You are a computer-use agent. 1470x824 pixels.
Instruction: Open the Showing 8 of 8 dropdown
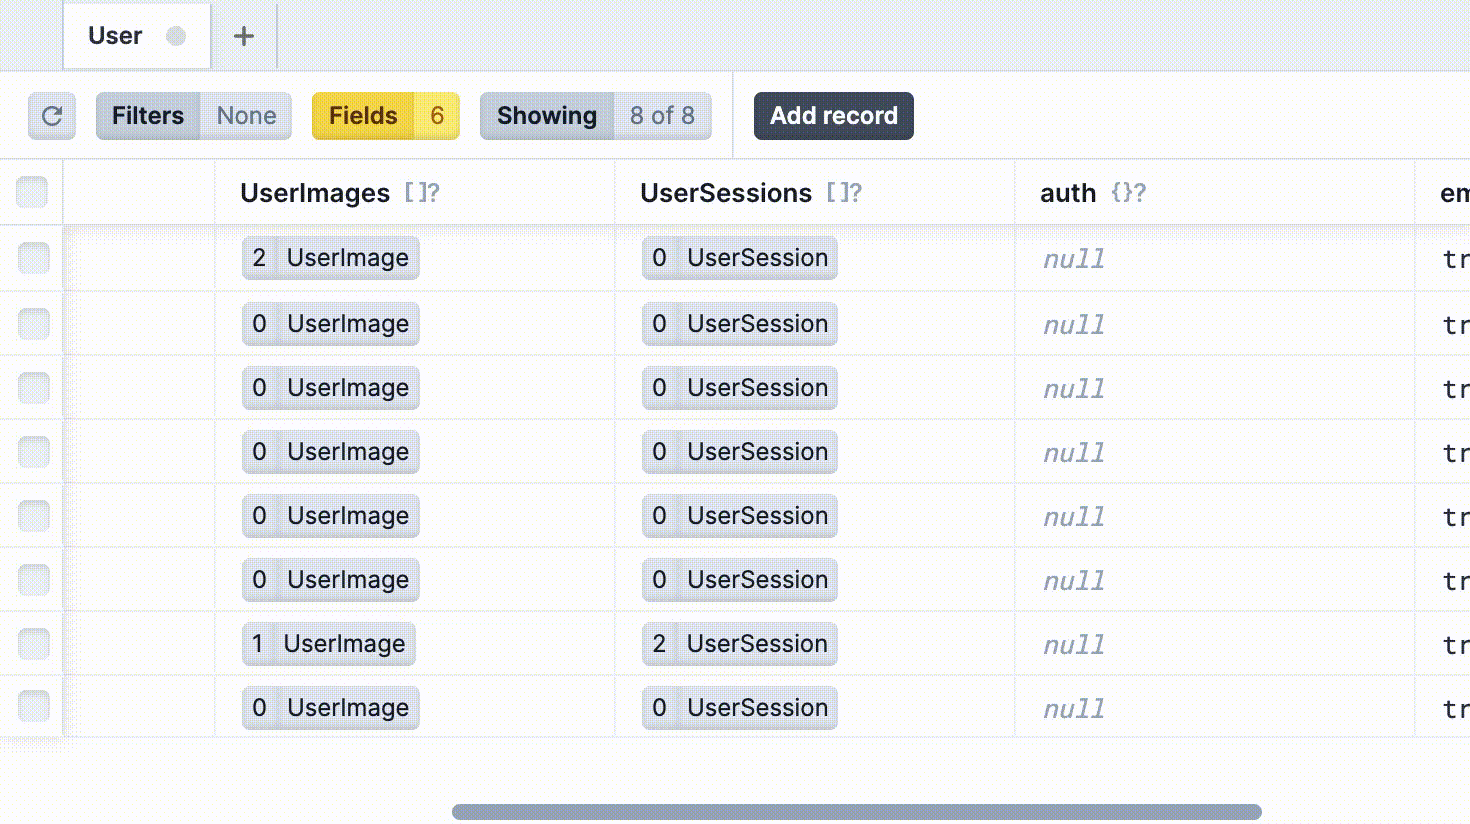pyautogui.click(x=596, y=116)
